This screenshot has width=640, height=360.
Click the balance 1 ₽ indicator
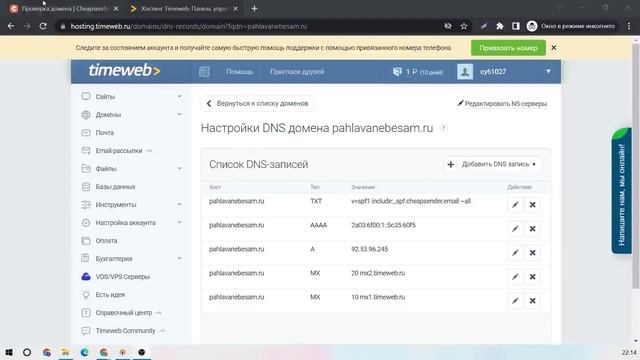click(418, 72)
